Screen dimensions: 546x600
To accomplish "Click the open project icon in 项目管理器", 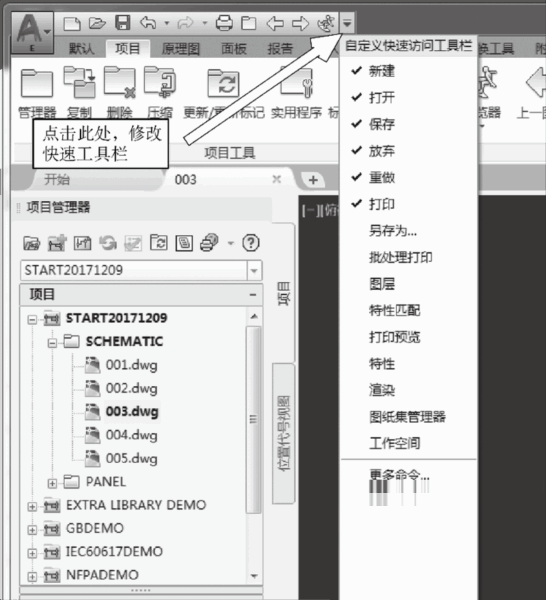I will [x=32, y=243].
